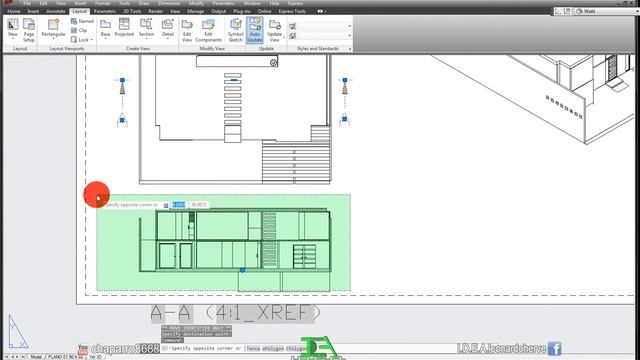640x360 pixels.
Task: Switch to the Output ribbon tab
Action: coord(218,11)
